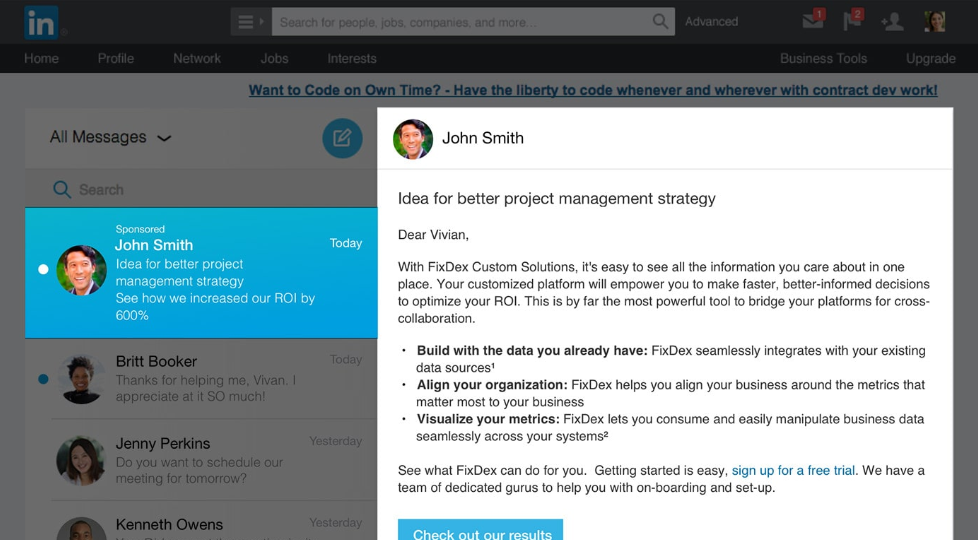Open Jenny Perkins conversation
978x540 pixels.
[201, 460]
